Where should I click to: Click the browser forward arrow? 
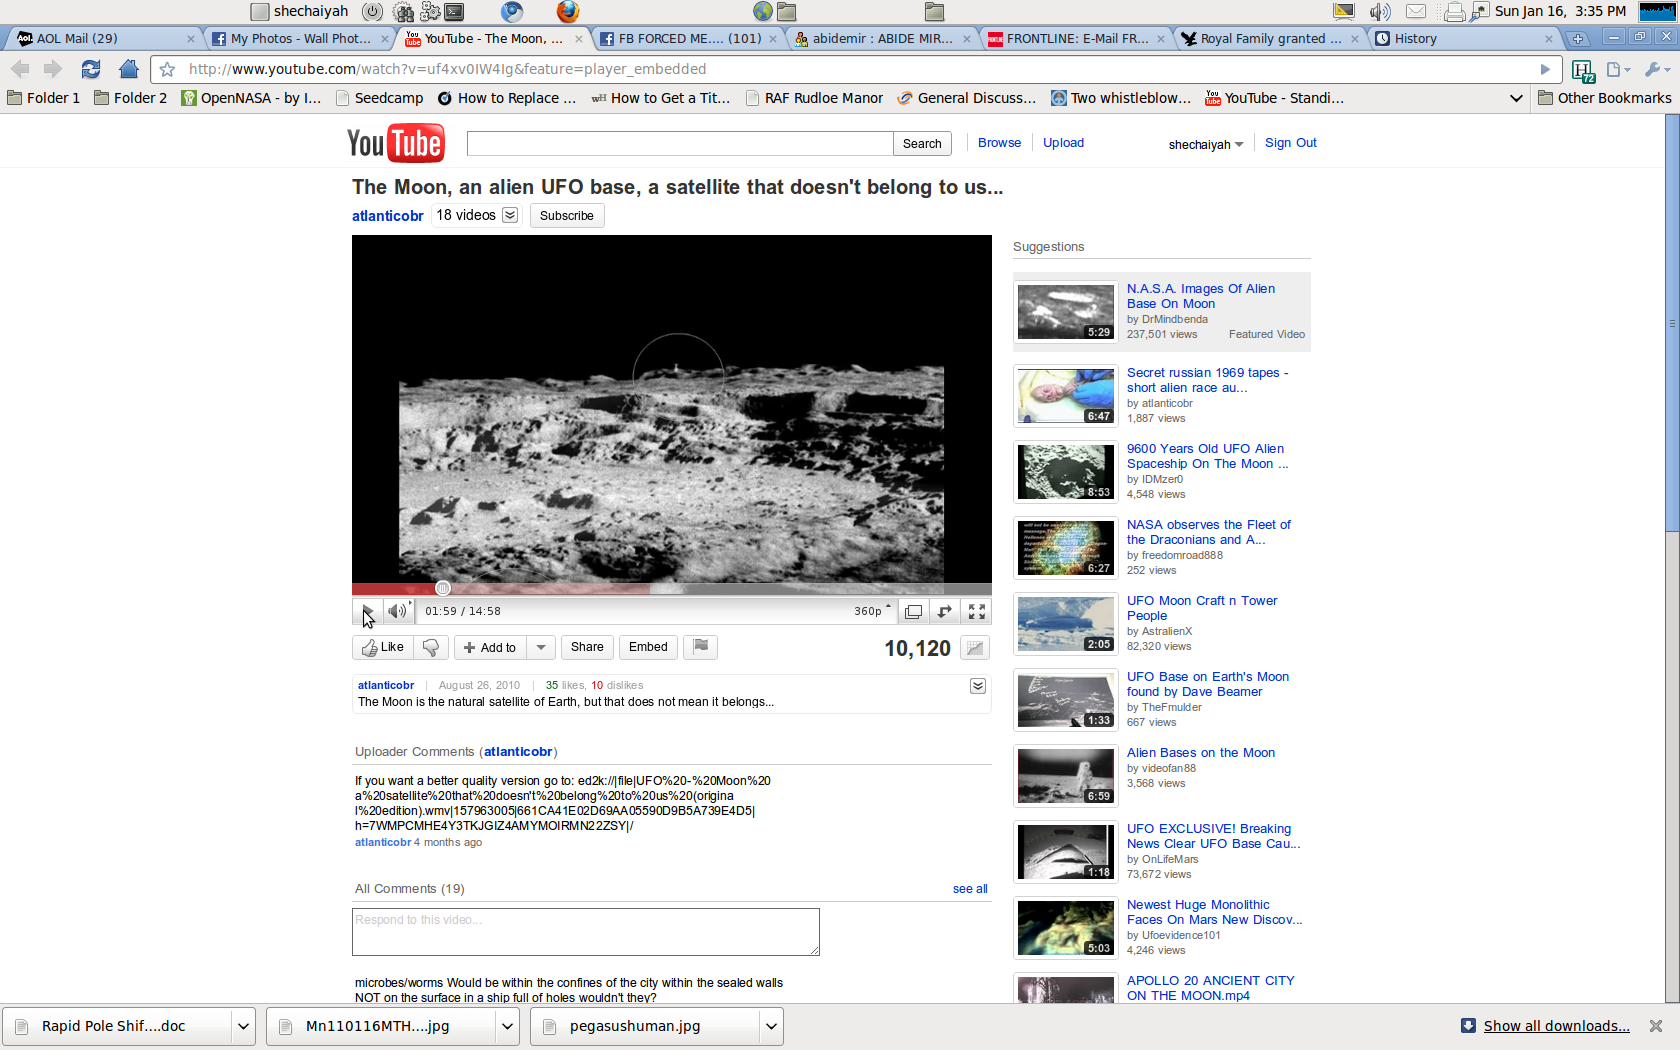(53, 69)
